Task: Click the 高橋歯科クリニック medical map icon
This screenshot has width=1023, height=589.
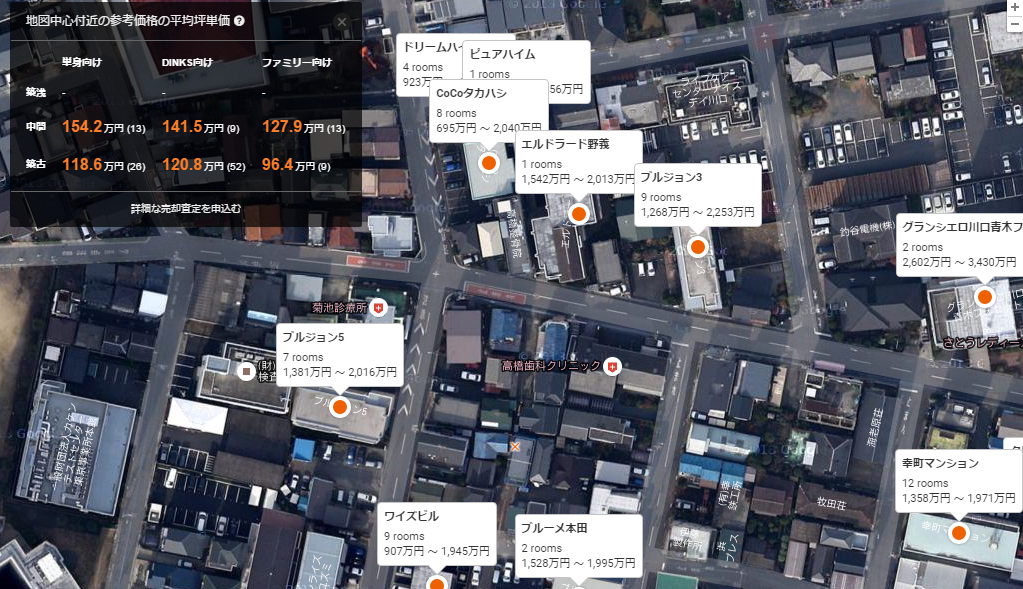Action: pyautogui.click(x=612, y=366)
